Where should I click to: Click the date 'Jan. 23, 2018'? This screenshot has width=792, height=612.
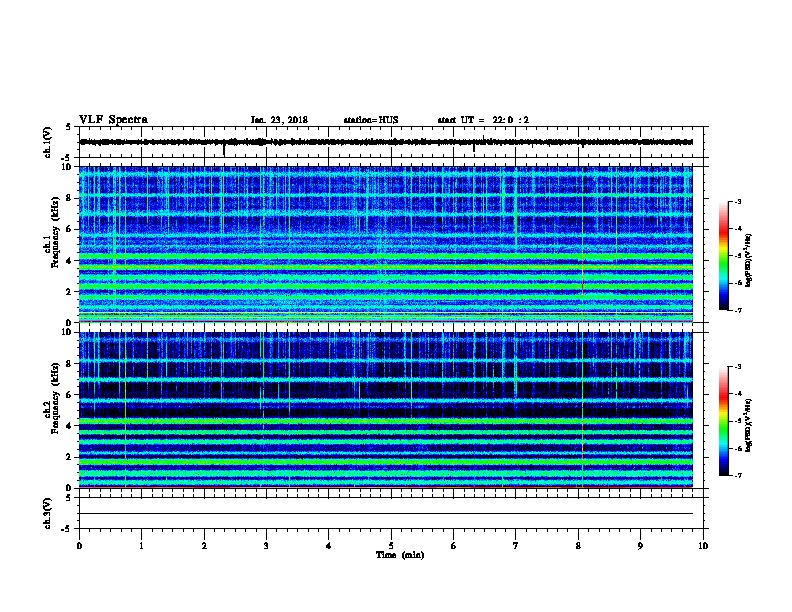pos(279,120)
